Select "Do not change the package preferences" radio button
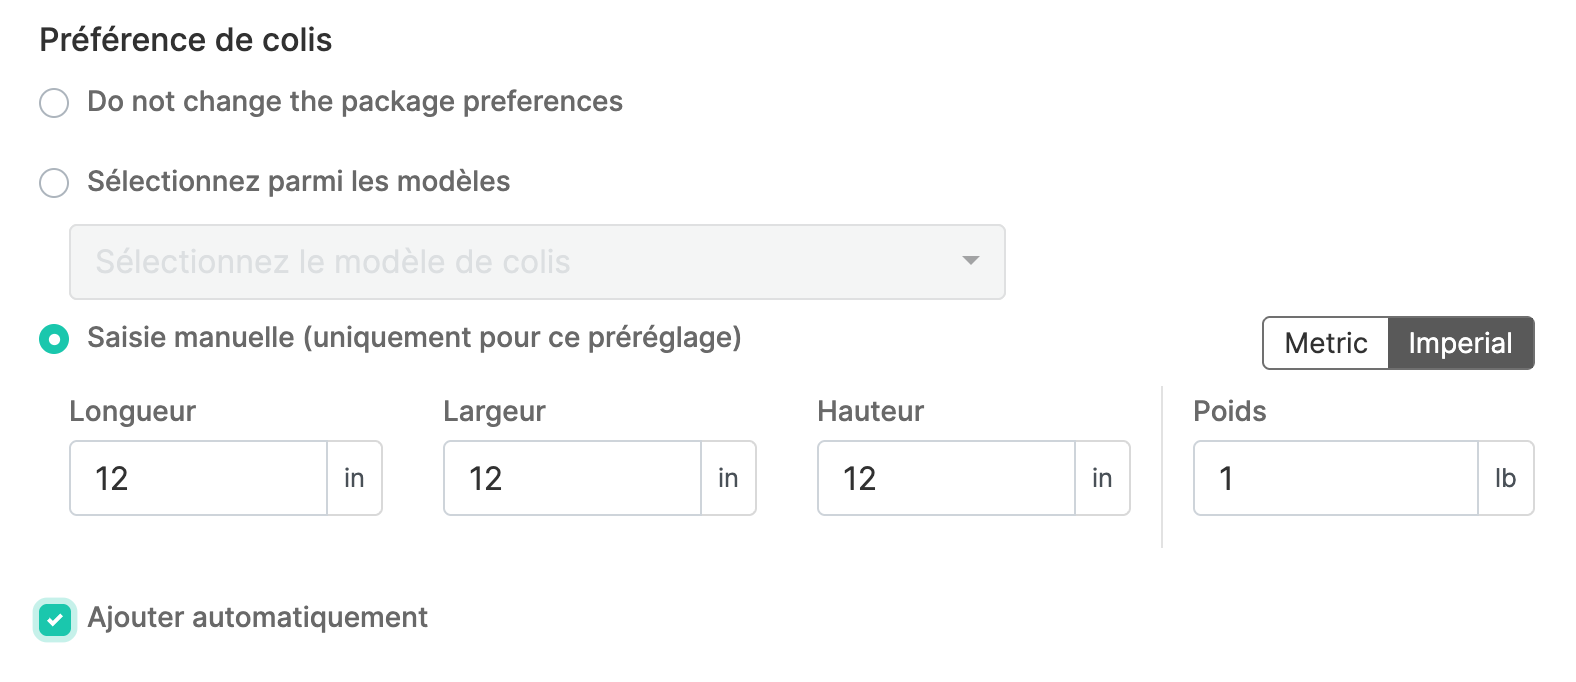This screenshot has width=1576, height=682. coord(54,102)
